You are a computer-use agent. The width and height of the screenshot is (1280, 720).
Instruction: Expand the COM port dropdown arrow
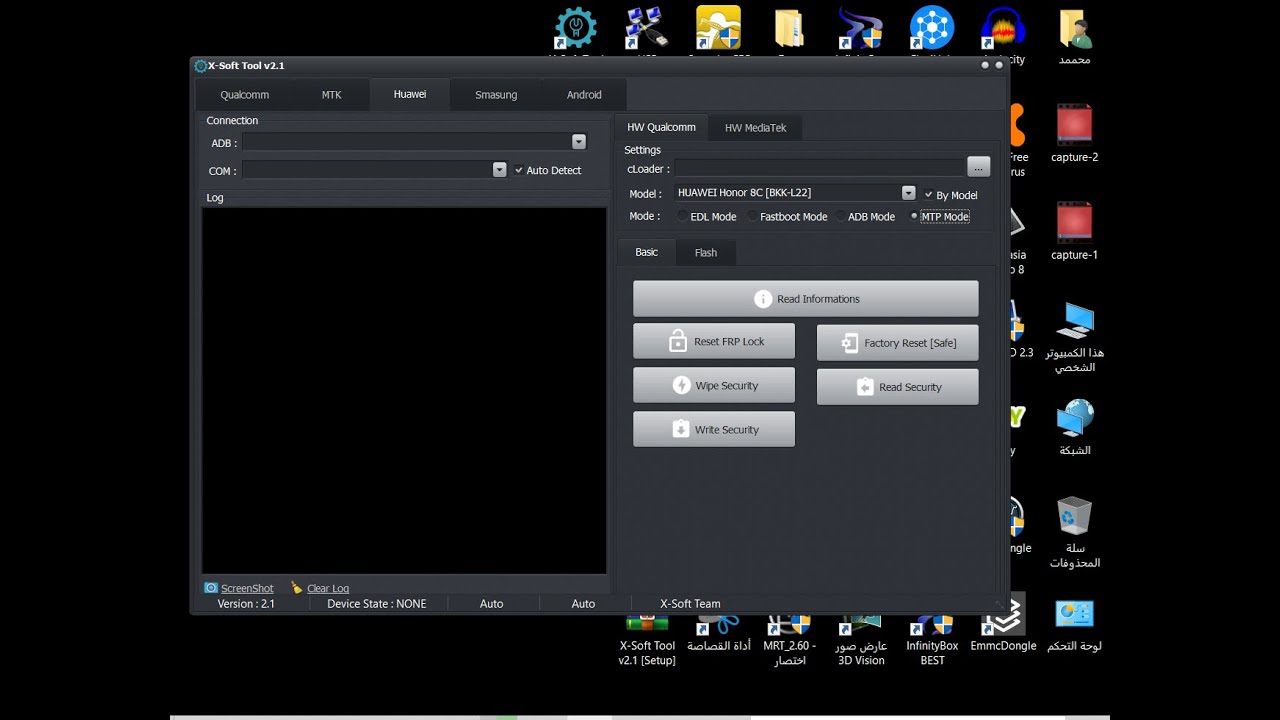pos(500,170)
